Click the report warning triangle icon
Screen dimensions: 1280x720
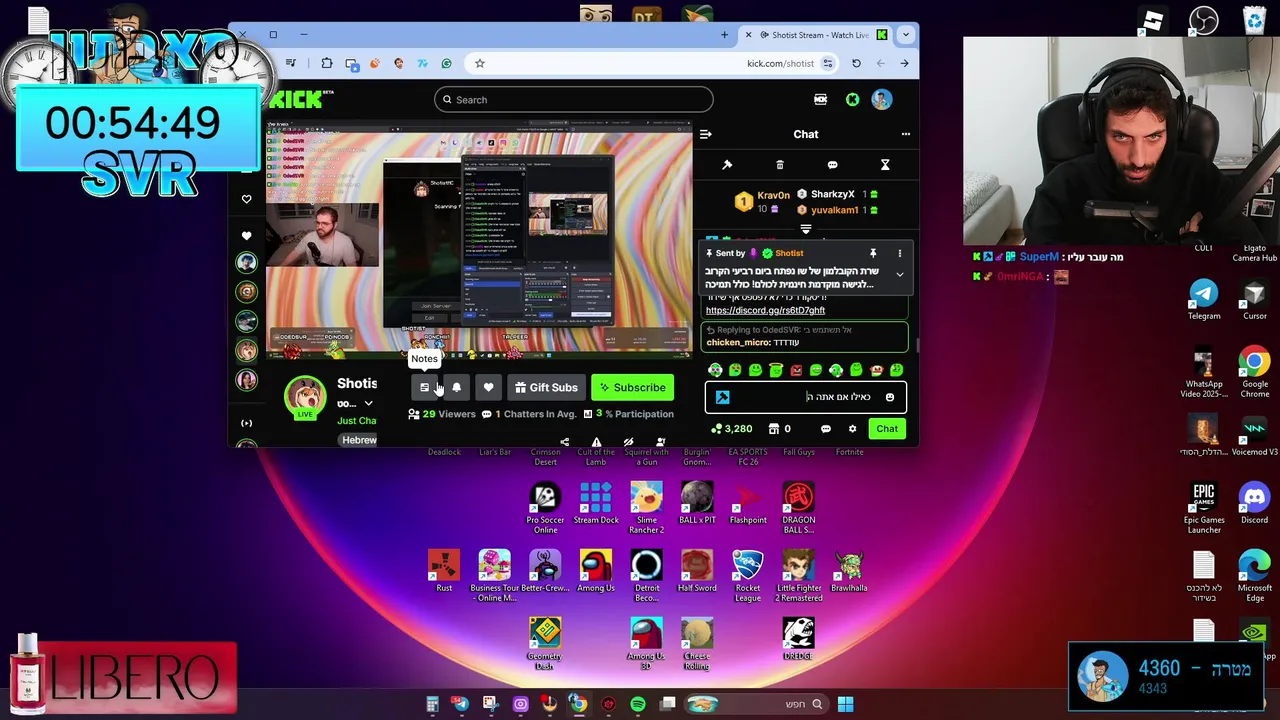[x=596, y=442]
